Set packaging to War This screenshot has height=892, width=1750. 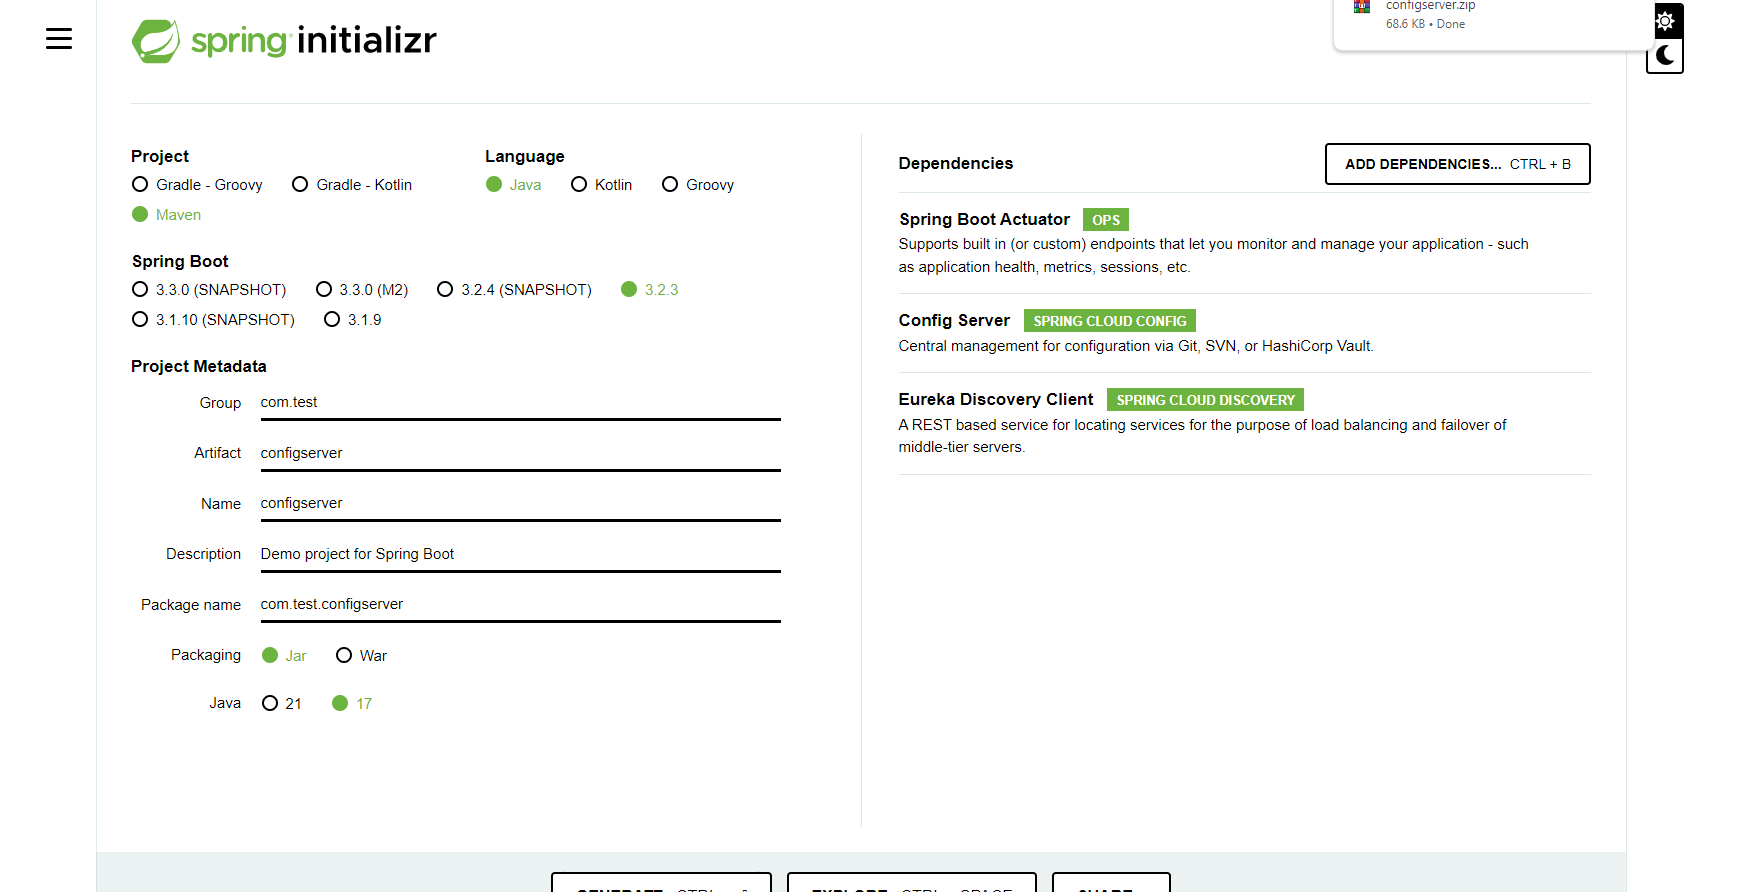(361, 656)
